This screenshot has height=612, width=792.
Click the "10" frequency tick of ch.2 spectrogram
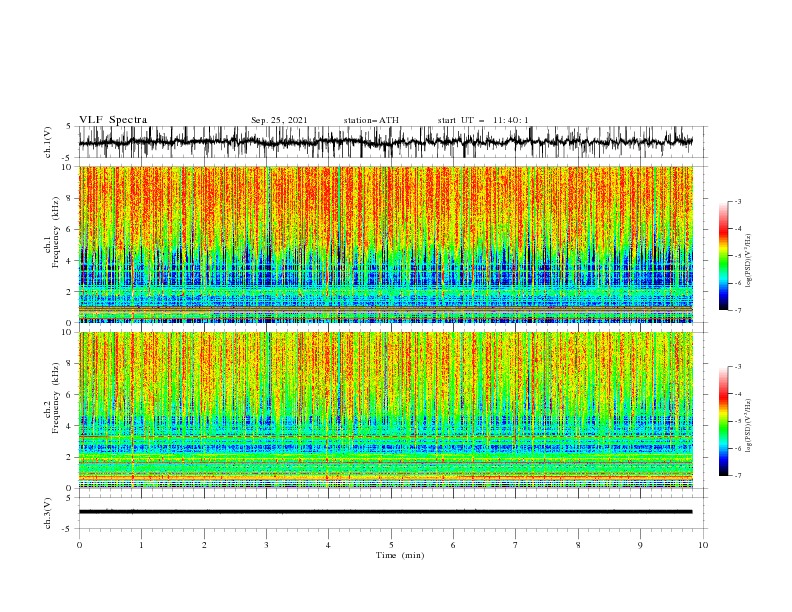(67, 332)
